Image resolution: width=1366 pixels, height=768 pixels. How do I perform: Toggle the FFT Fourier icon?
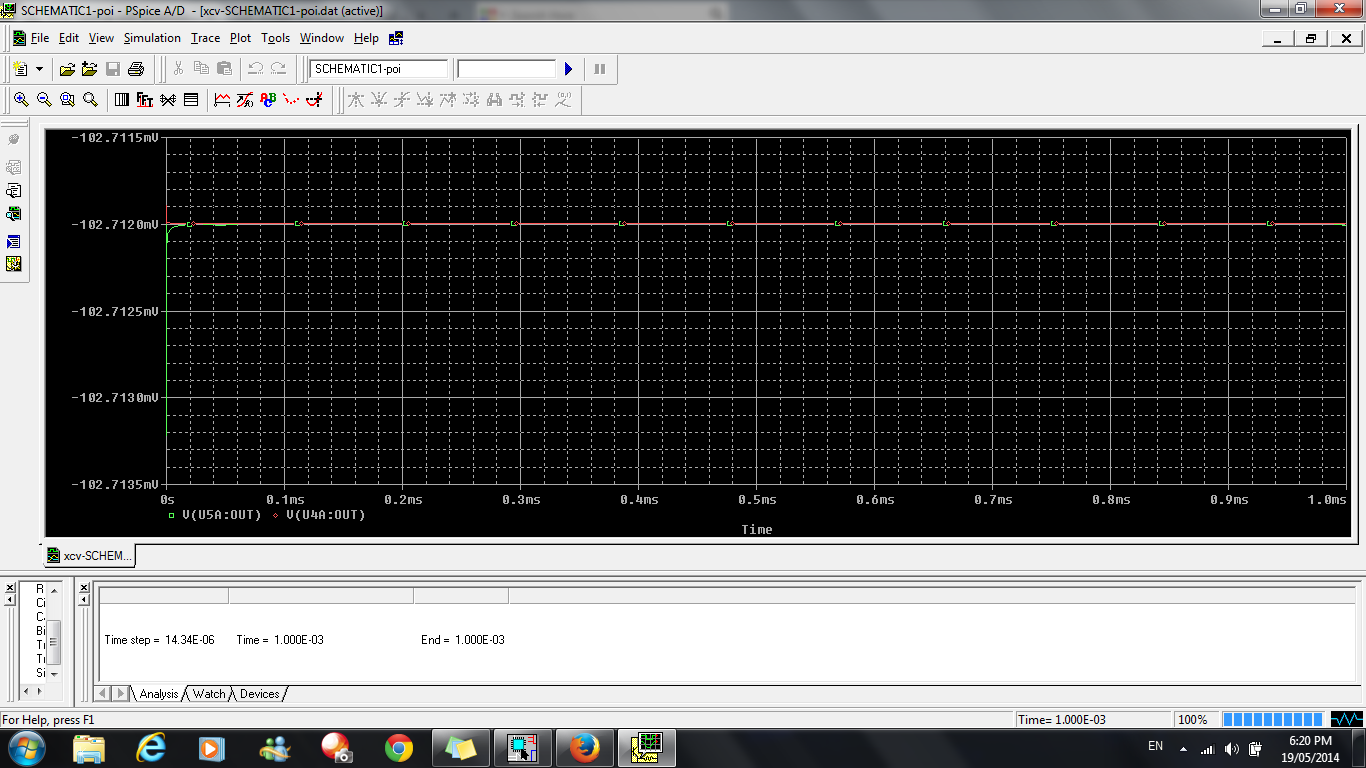coord(145,100)
